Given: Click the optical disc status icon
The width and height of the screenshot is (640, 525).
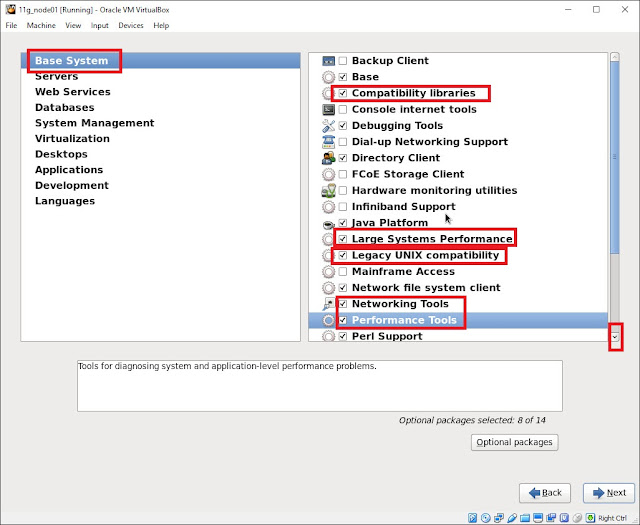Looking at the screenshot, I should [x=485, y=518].
